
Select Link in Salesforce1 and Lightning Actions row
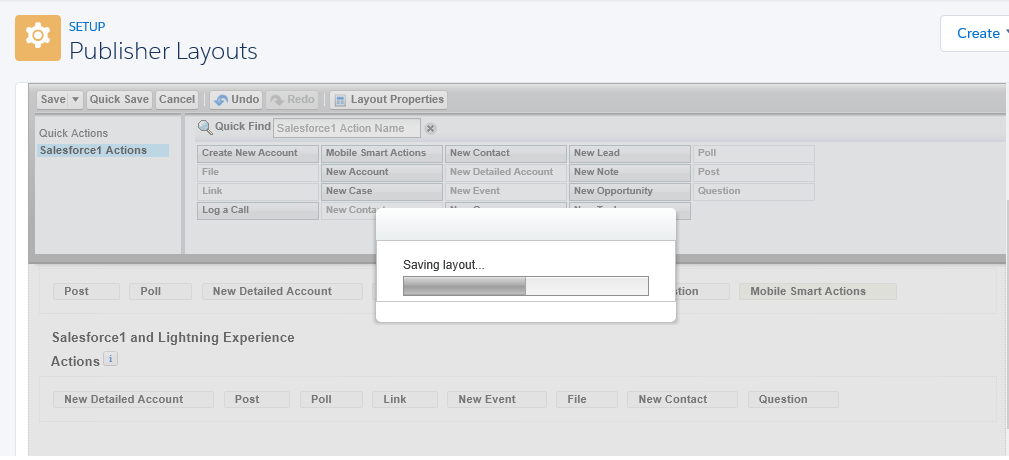click(405, 400)
